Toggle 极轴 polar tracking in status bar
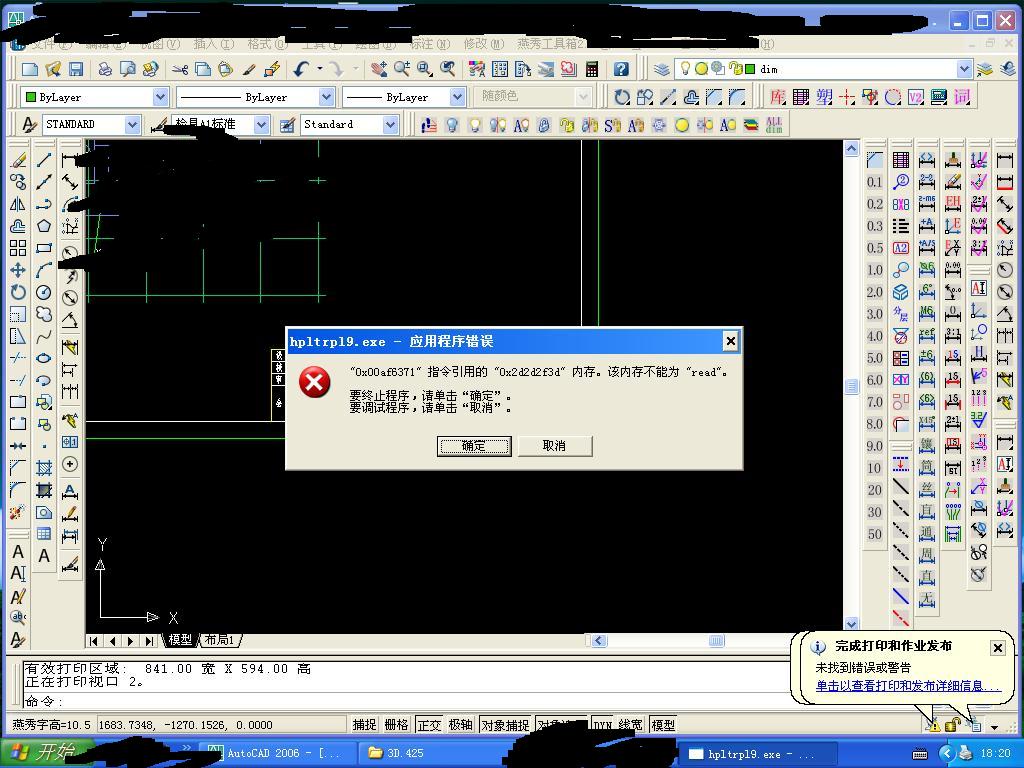The height and width of the screenshot is (768, 1024). click(460, 724)
